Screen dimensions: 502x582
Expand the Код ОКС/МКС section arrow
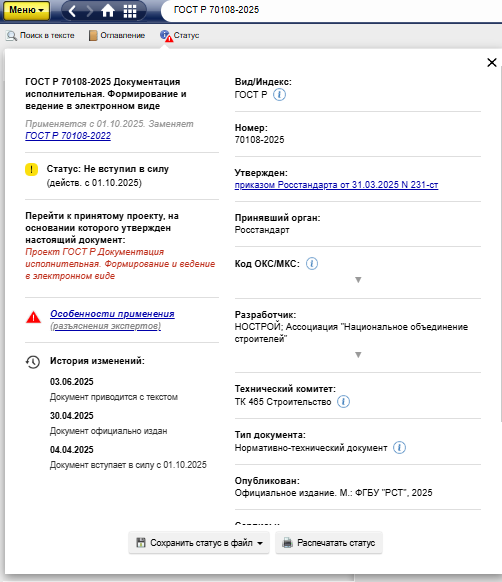click(x=358, y=280)
